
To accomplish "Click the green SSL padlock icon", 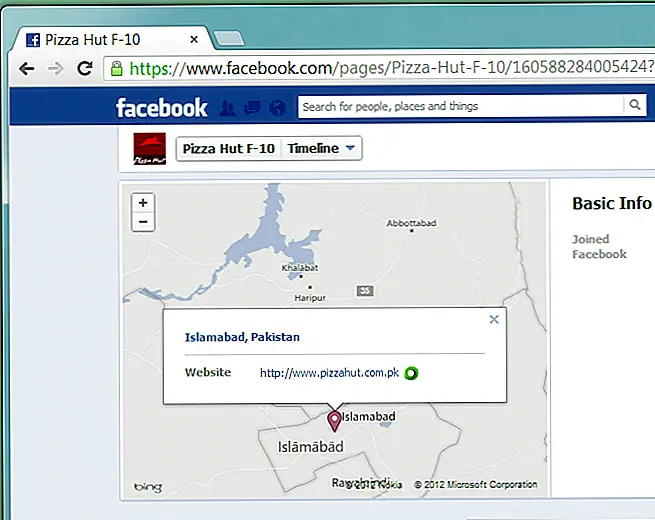I will (x=117, y=68).
